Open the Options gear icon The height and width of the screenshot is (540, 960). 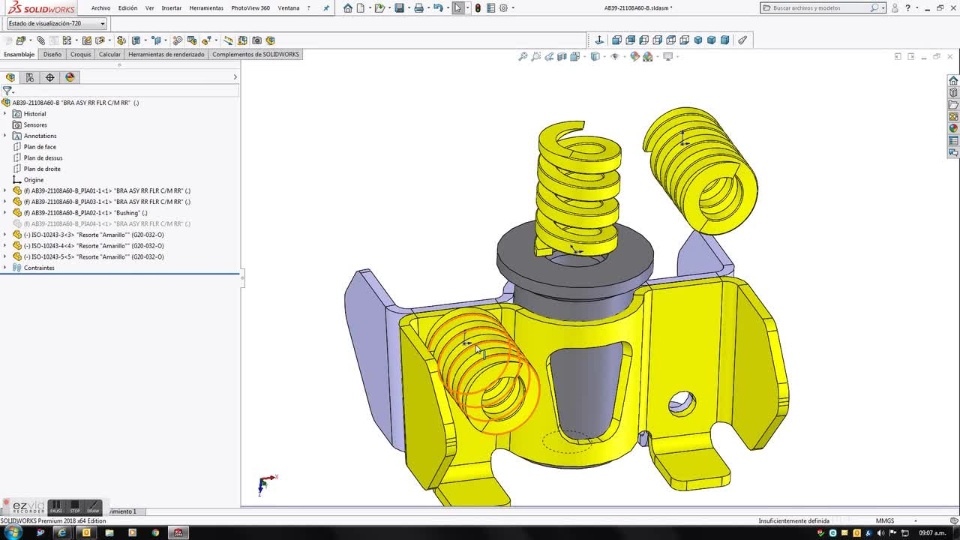[x=503, y=8]
